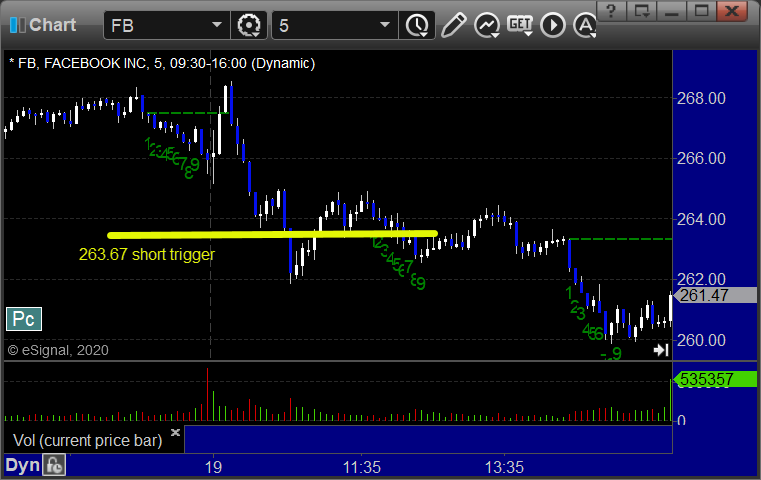Expand the interval 5 dropdown arrow

pos(385,25)
